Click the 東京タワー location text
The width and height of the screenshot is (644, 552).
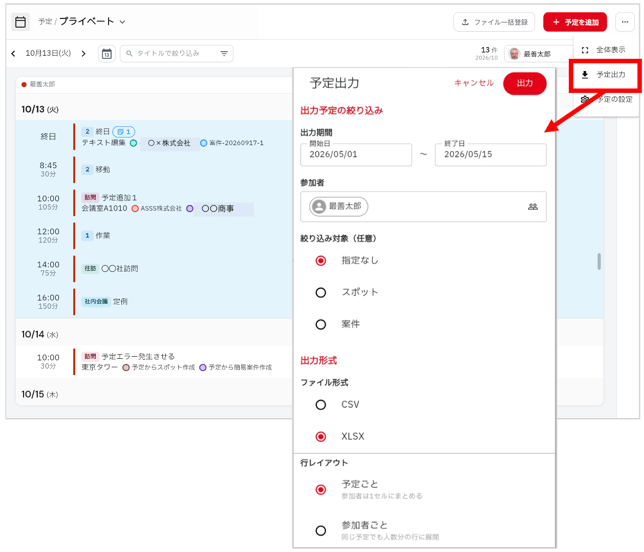click(99, 367)
